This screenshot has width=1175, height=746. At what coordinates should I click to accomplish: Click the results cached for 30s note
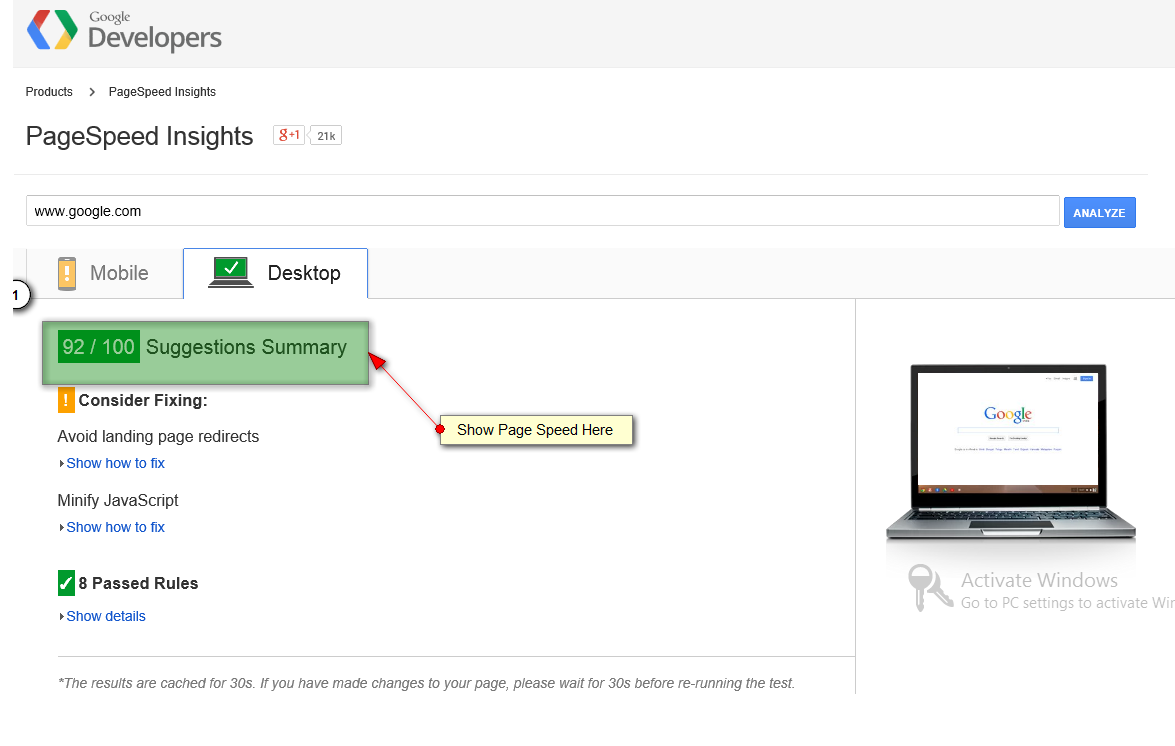426,683
